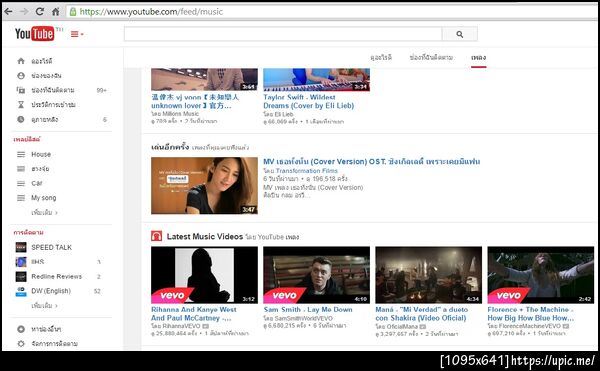Open the browser home page icon
This screenshot has height=371, width=600.
[x=55, y=11]
